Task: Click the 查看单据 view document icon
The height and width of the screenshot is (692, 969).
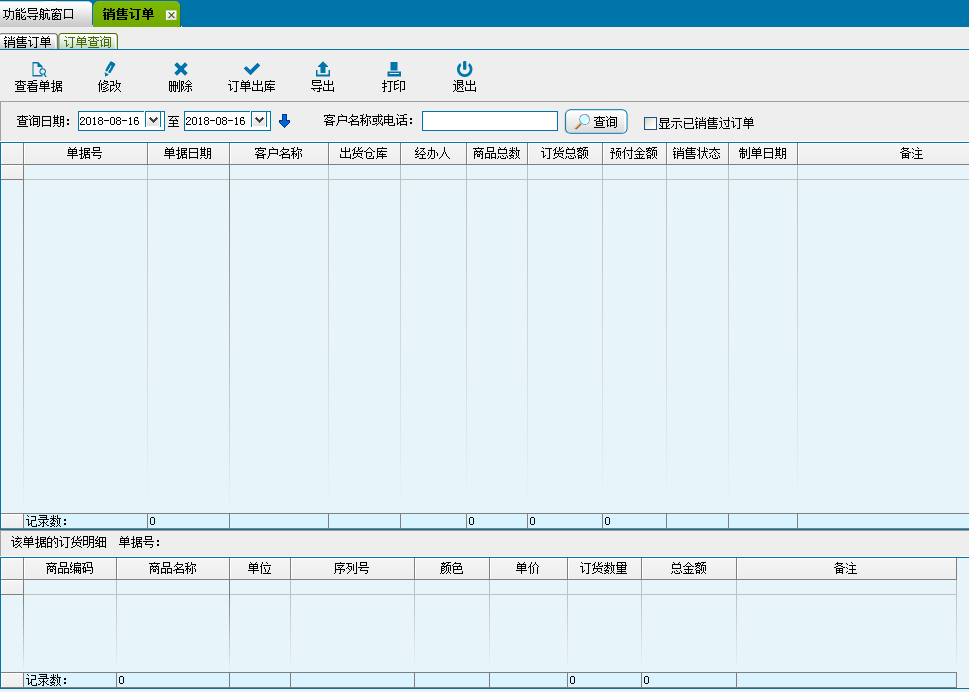Action: coord(38,69)
